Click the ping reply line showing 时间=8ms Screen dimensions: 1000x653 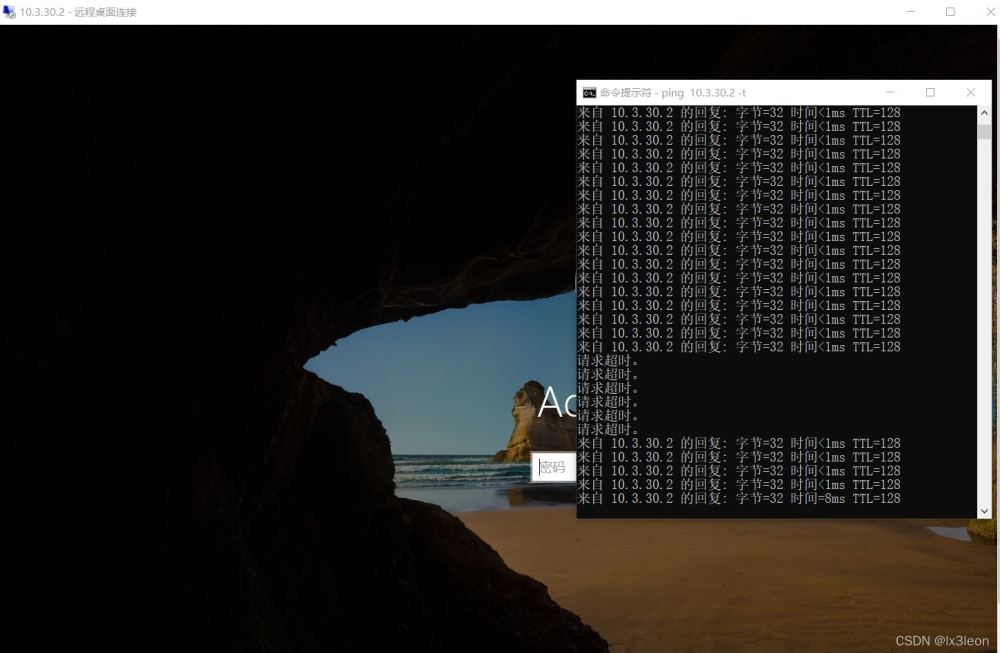738,498
